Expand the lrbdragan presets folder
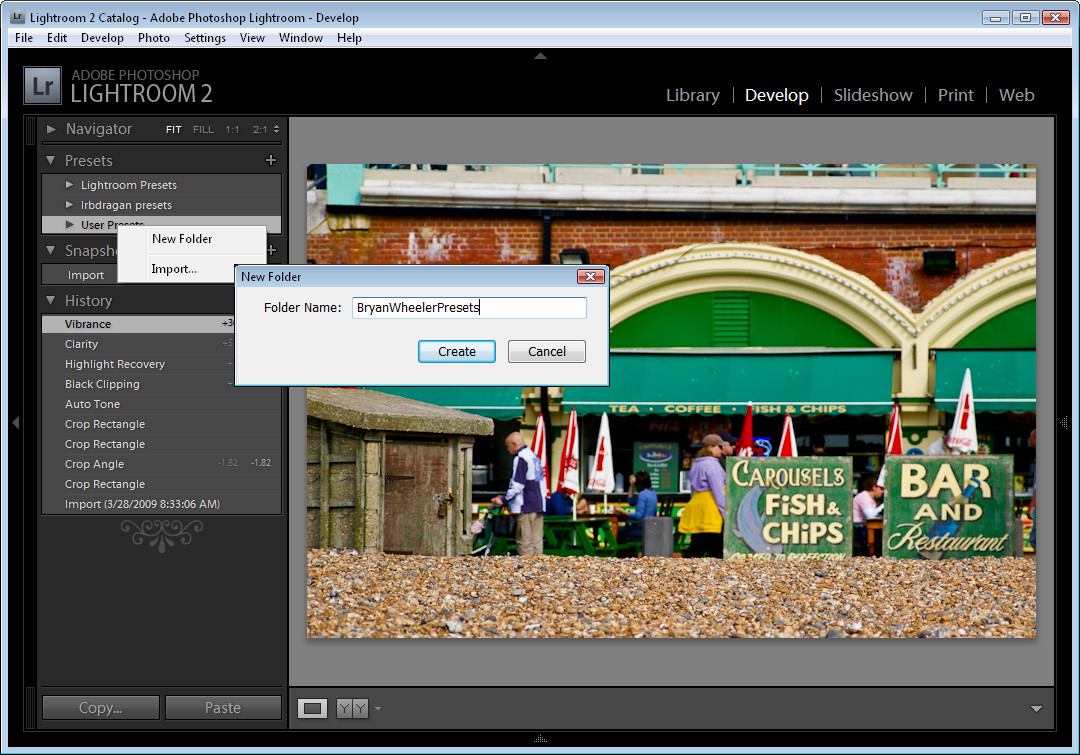The width and height of the screenshot is (1080, 755). [x=69, y=205]
